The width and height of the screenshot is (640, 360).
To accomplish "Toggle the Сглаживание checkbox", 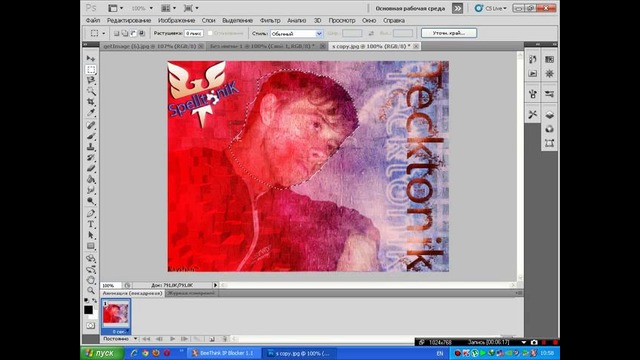I will coord(210,33).
